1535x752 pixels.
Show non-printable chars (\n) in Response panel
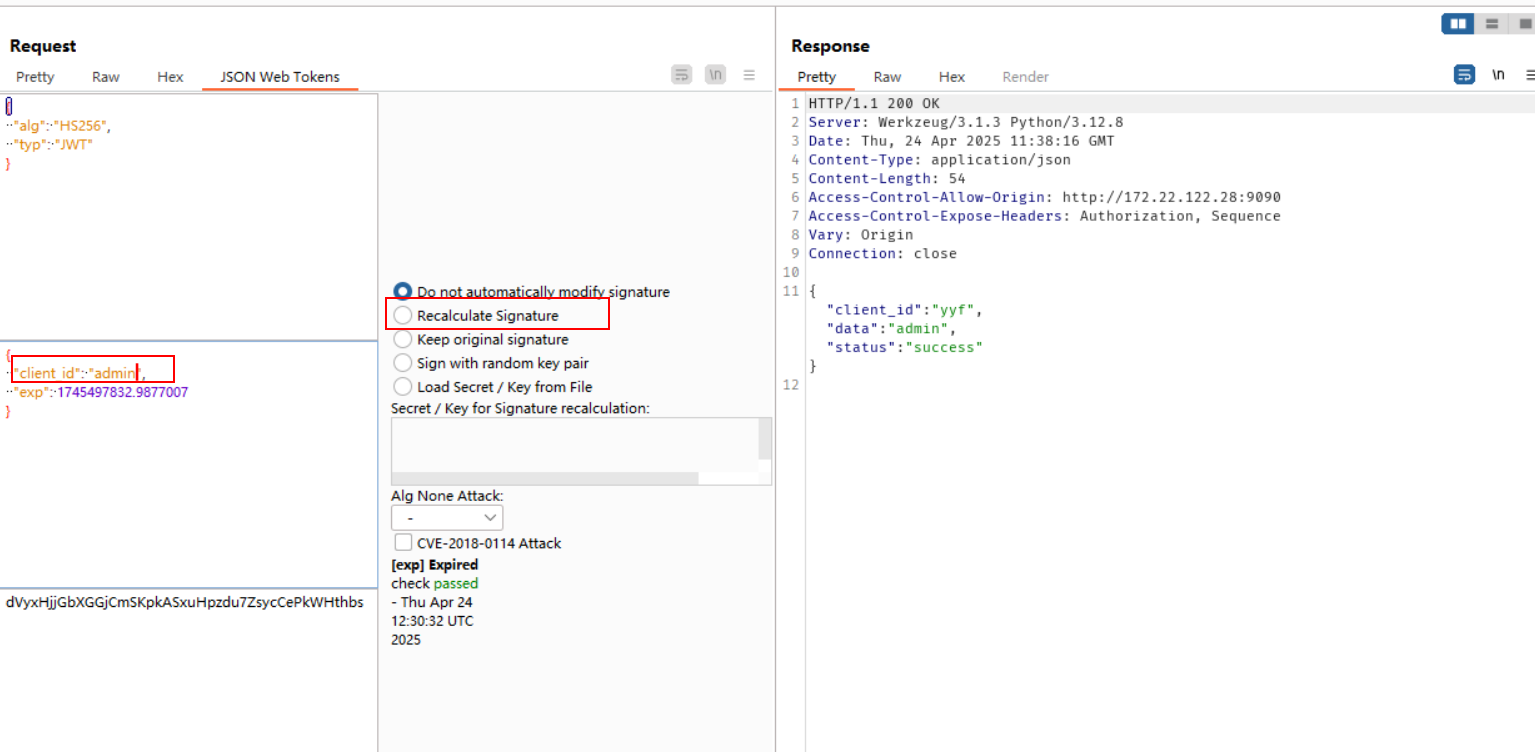1498,74
